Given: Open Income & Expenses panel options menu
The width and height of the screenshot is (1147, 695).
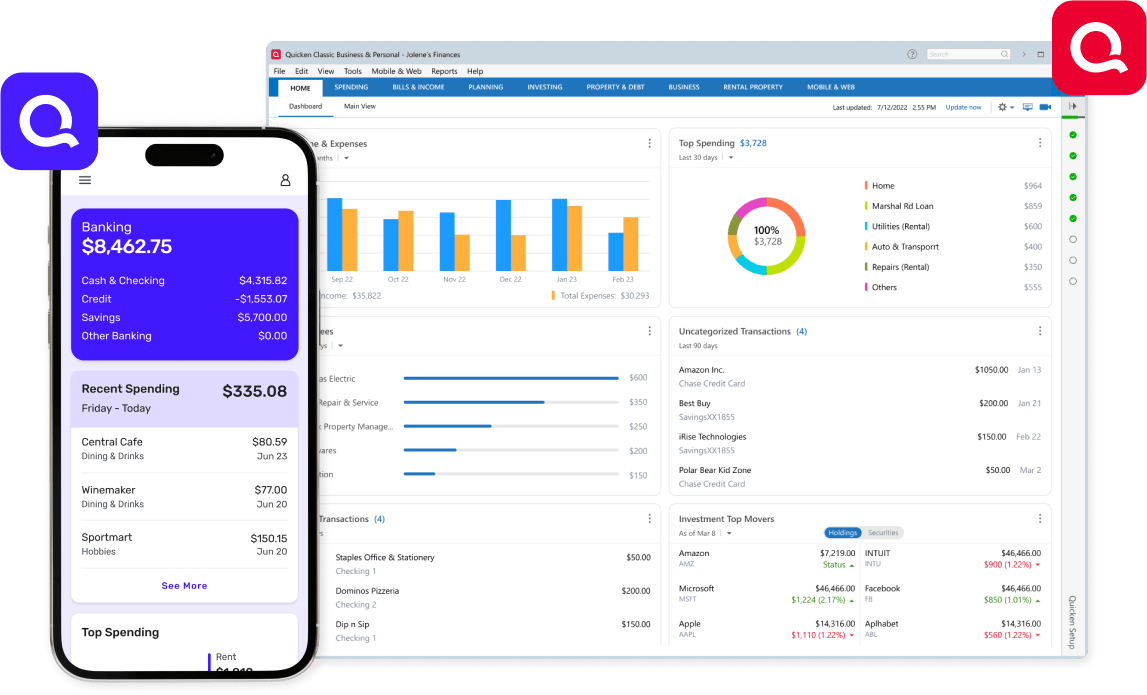Looking at the screenshot, I should coord(650,143).
